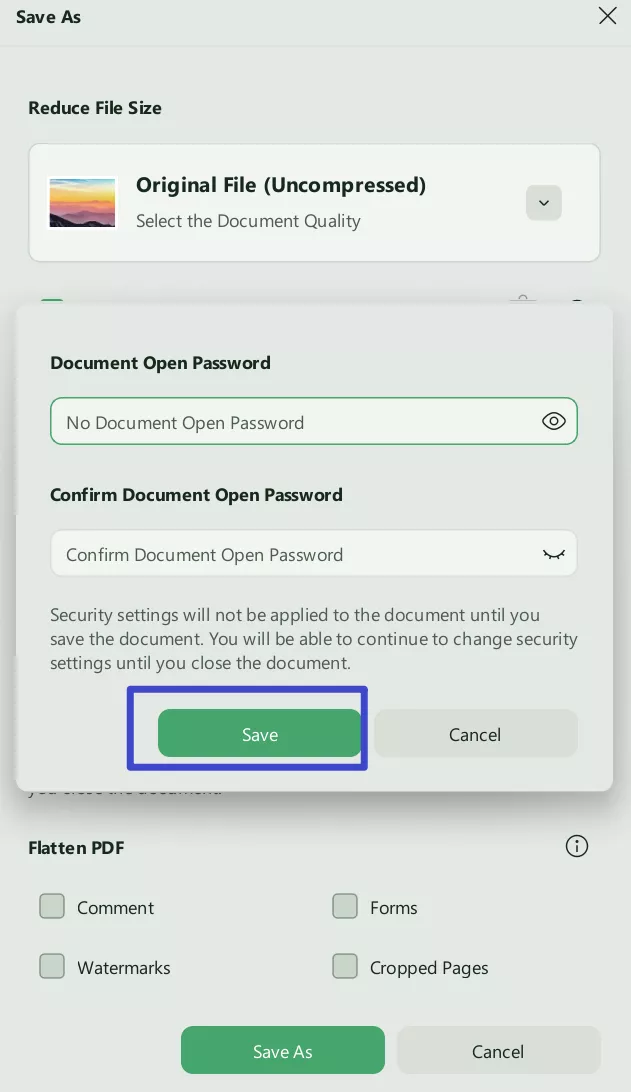Expand the Document Quality dropdown
The height and width of the screenshot is (1092, 631).
544,202
